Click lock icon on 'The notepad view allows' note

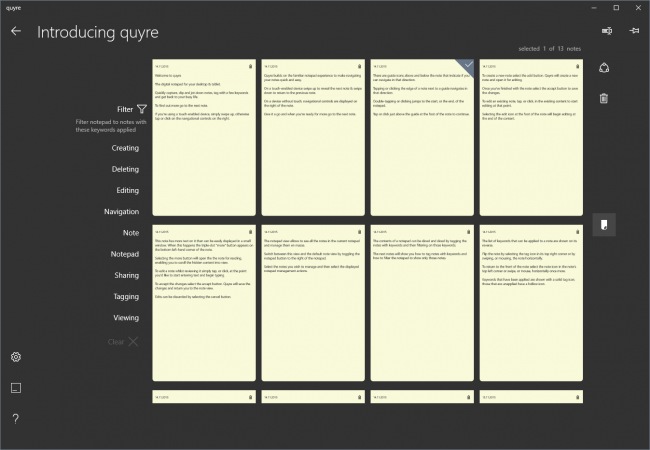(x=359, y=232)
